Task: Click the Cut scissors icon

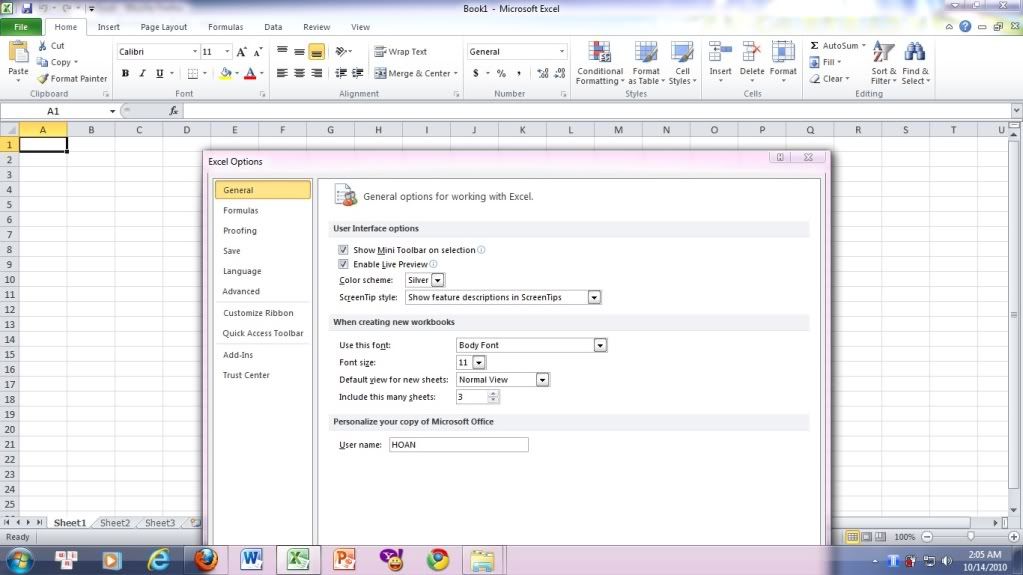Action: [42, 46]
